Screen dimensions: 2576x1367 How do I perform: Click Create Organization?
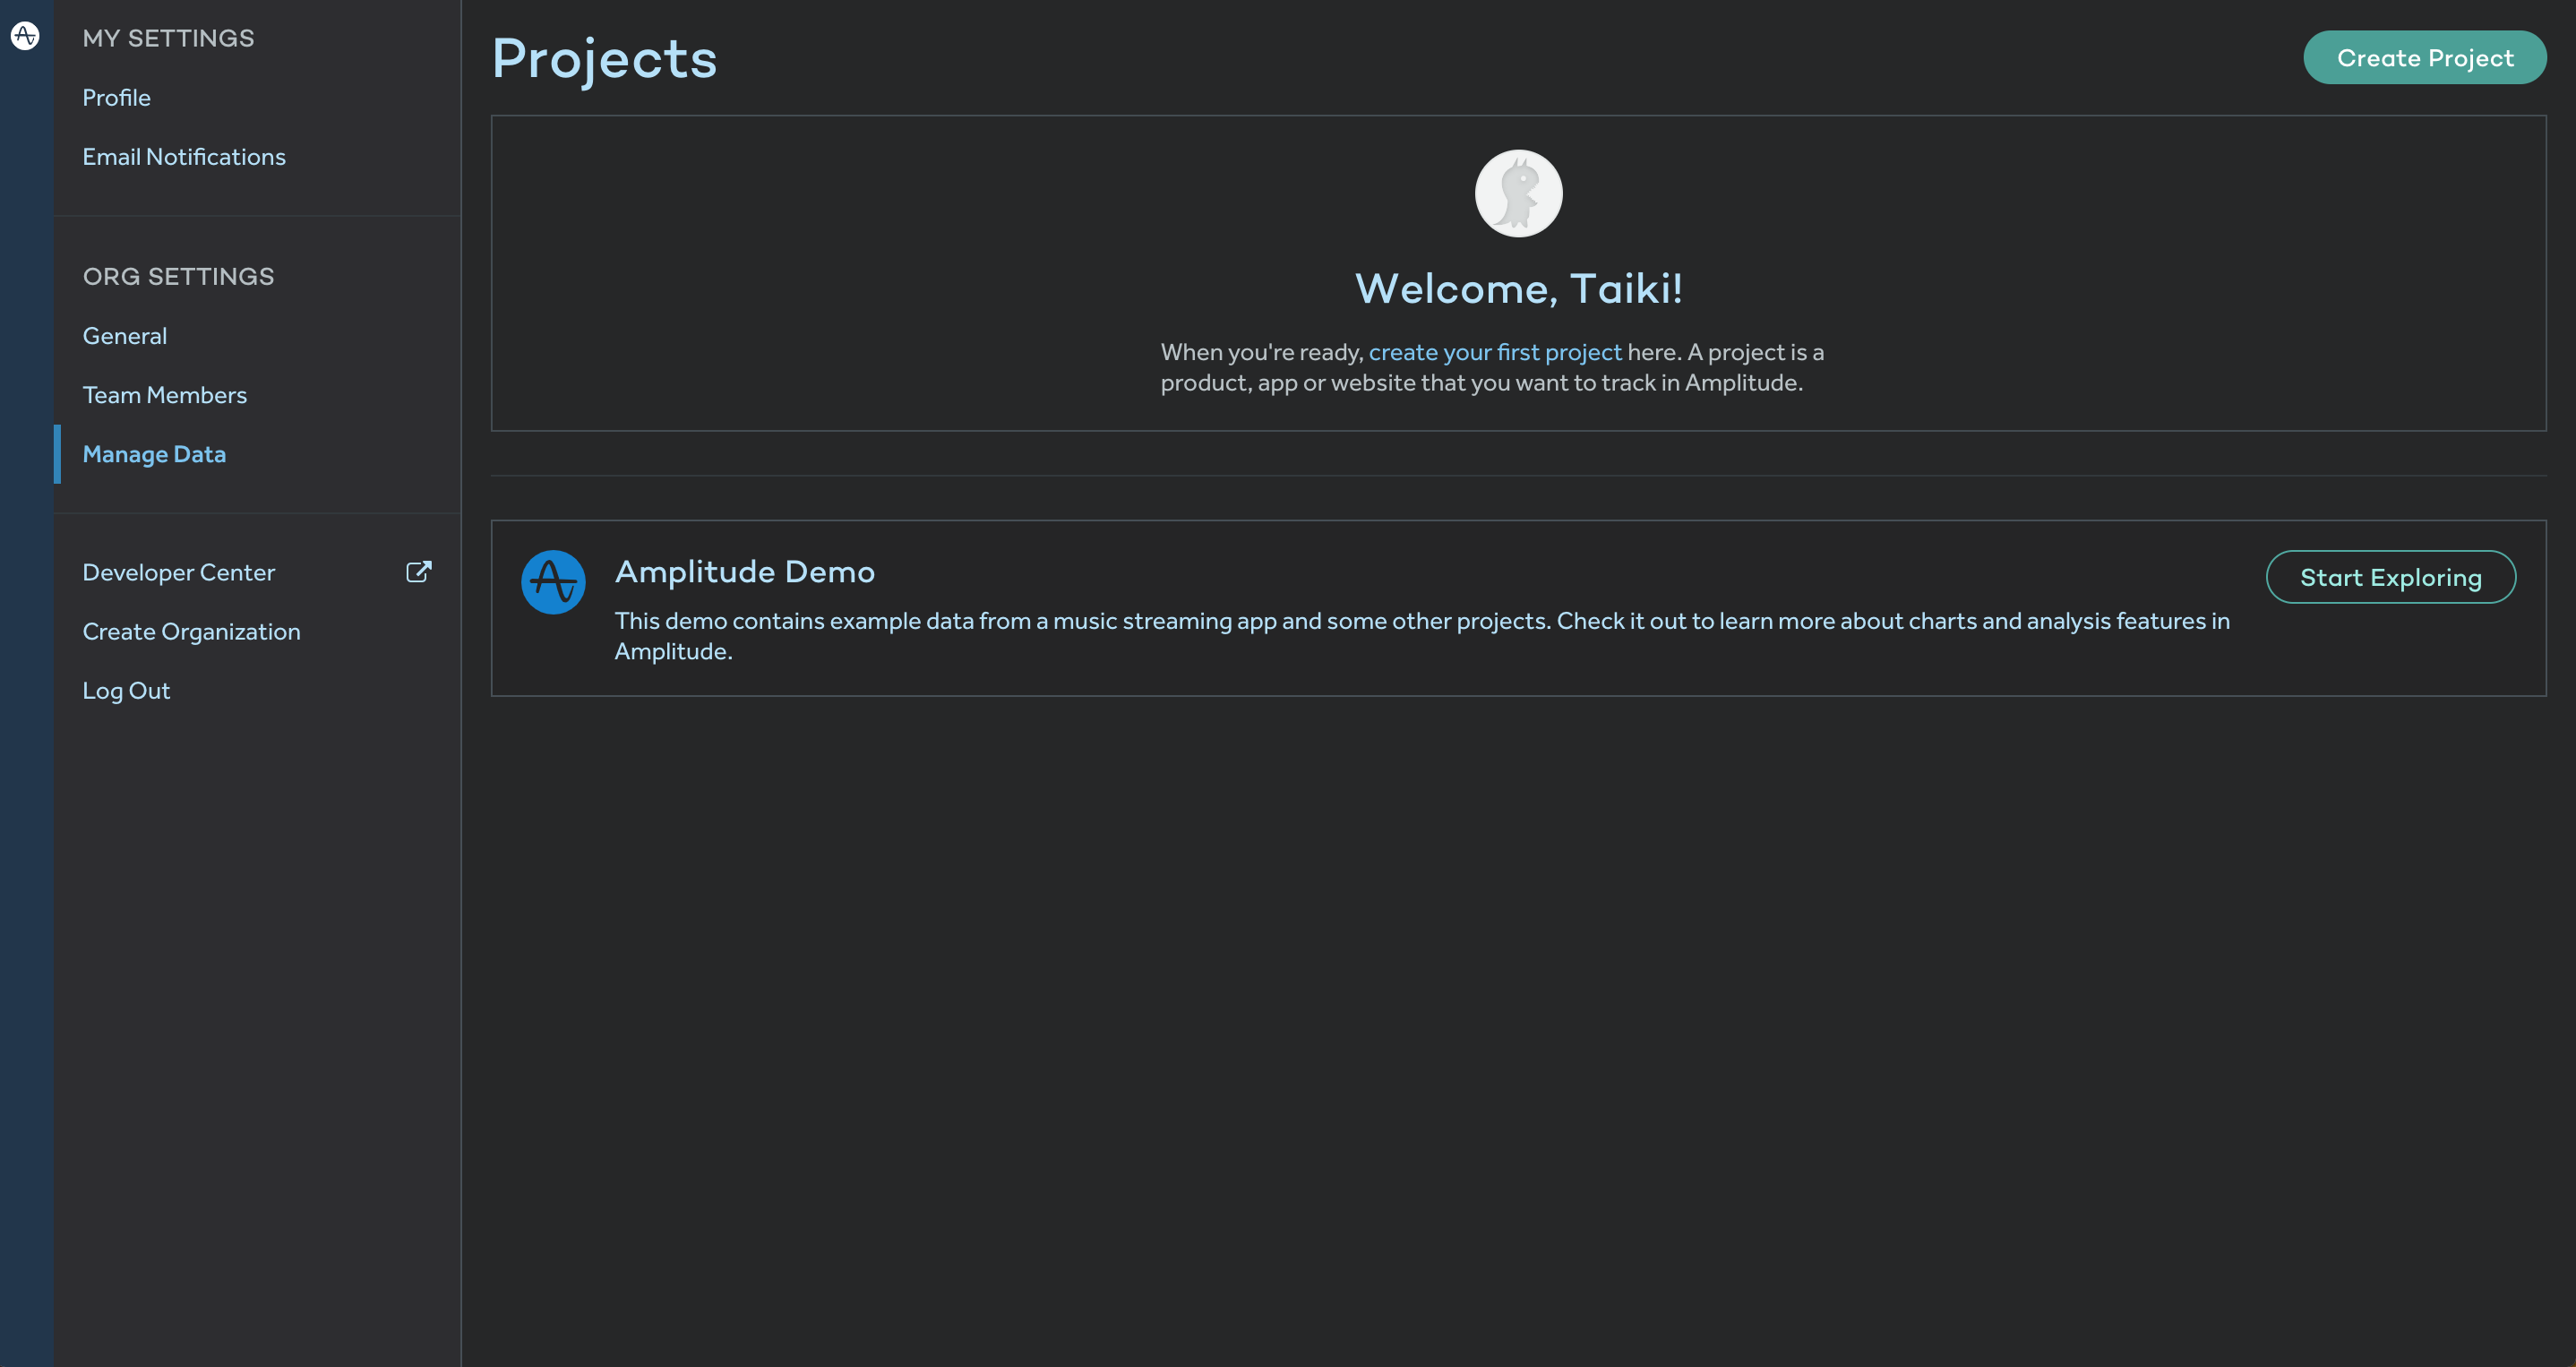(191, 632)
